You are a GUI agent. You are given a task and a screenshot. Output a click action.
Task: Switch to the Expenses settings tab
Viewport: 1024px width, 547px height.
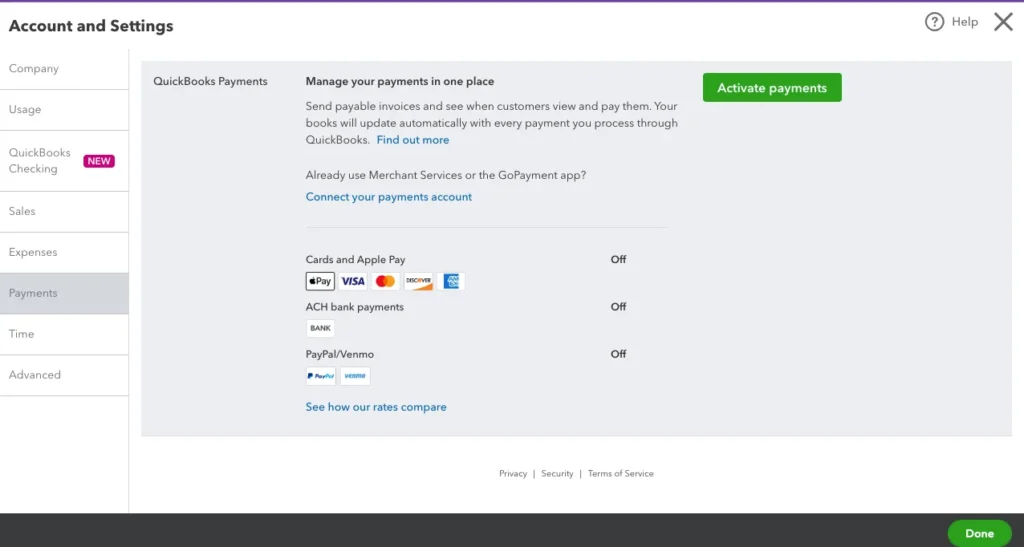tap(64, 253)
